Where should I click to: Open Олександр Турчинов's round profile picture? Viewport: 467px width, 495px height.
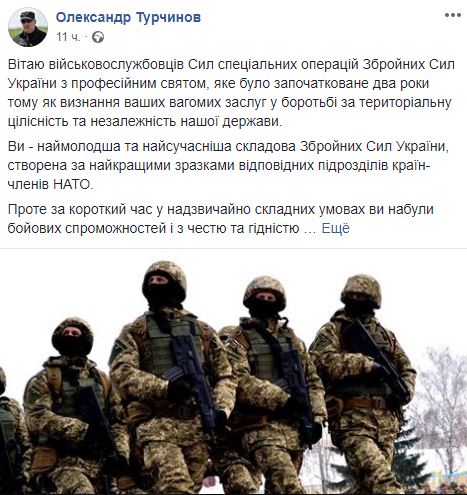tap(28, 27)
